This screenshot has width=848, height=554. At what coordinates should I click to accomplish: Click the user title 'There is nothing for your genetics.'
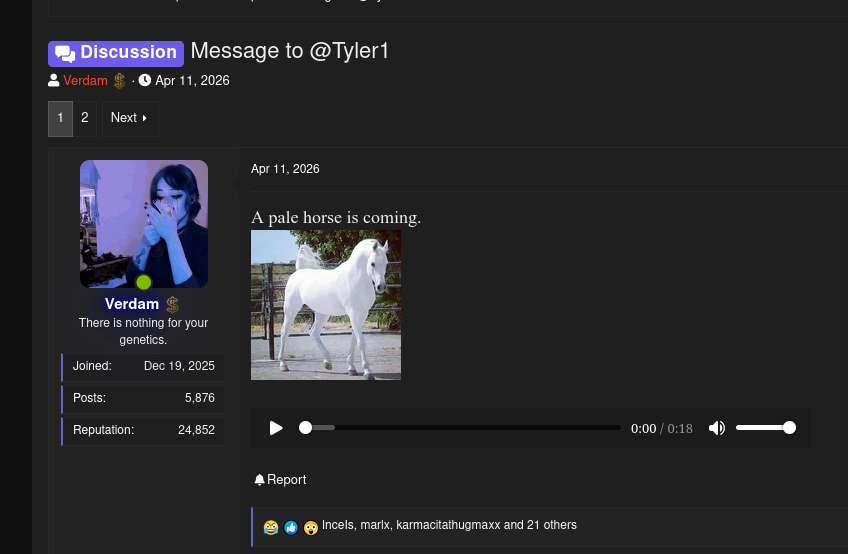tap(143, 331)
